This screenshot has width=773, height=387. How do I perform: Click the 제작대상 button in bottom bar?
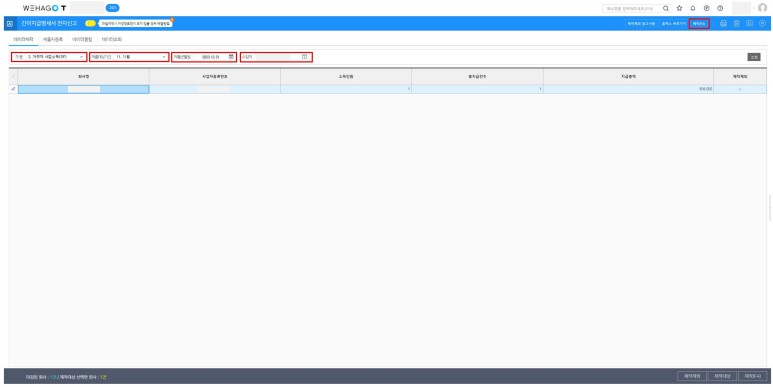[722, 376]
